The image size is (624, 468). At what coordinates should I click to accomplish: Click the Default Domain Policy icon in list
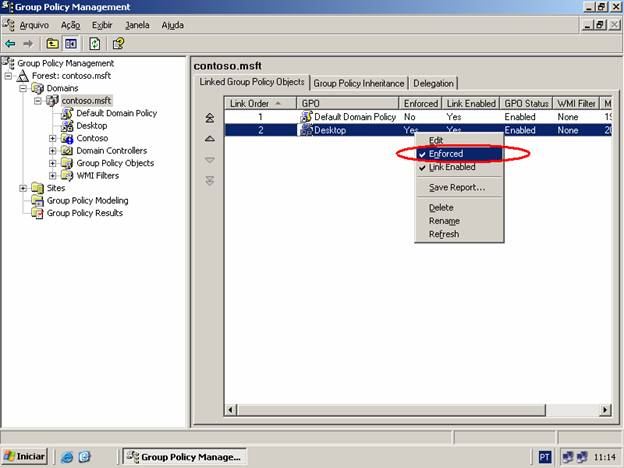click(306, 117)
